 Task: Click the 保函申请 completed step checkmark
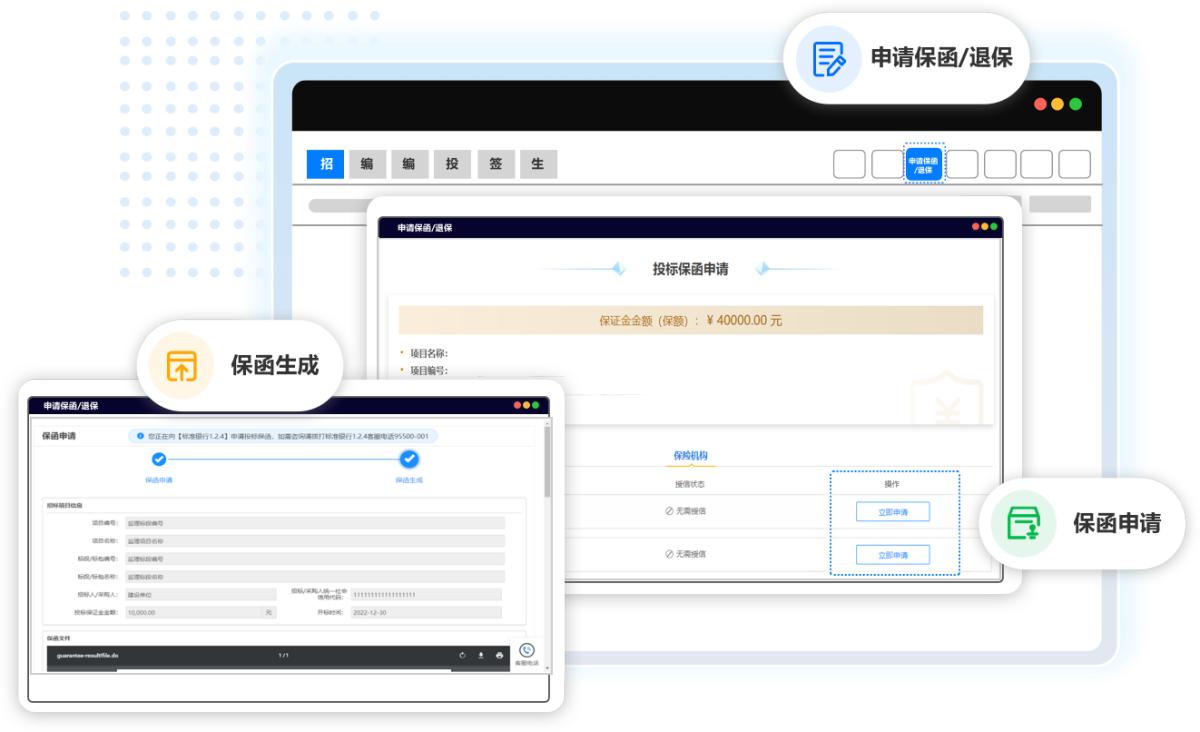point(157,458)
